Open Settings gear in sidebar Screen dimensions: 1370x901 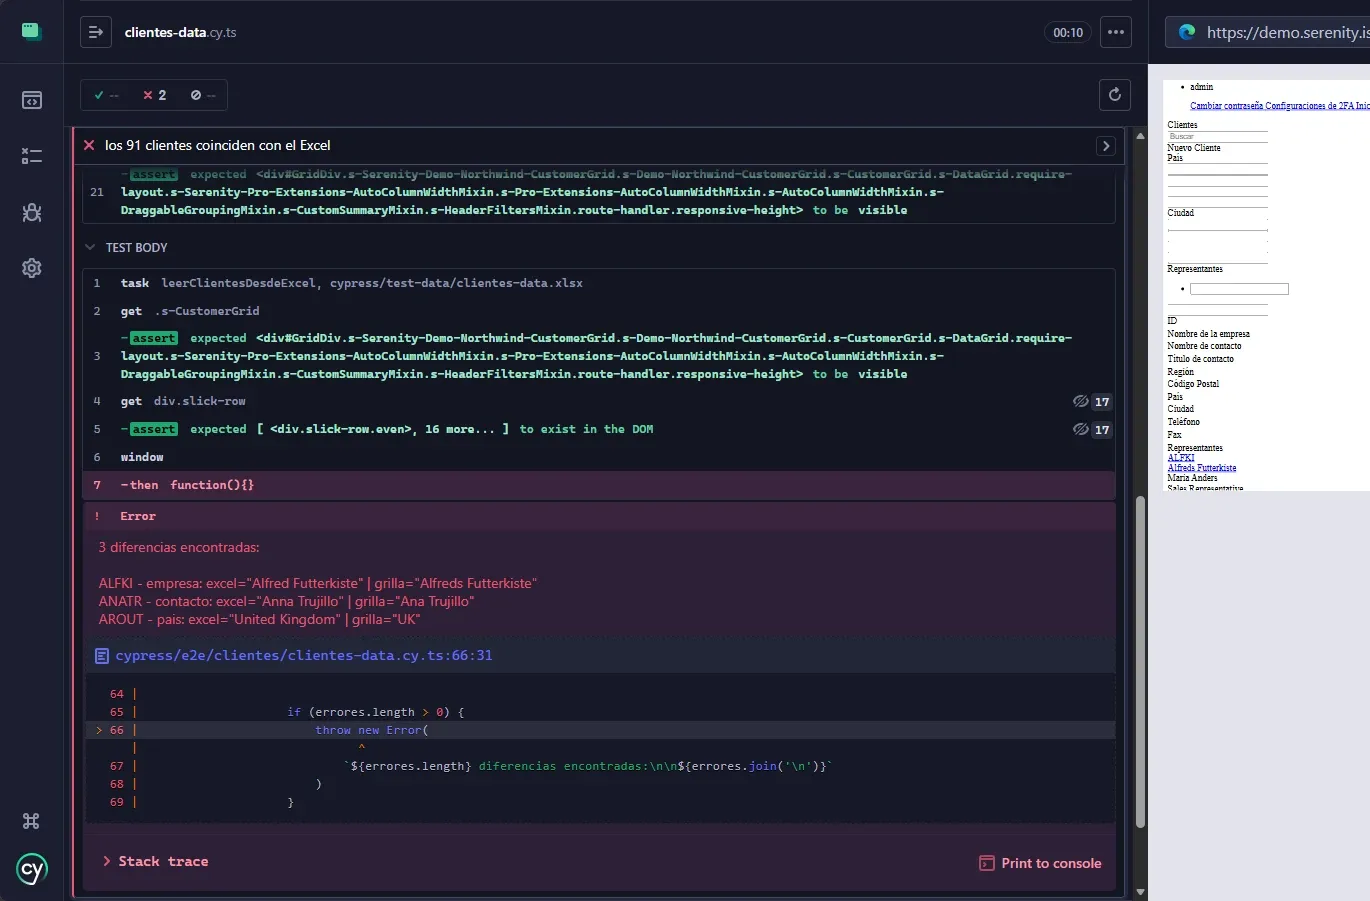click(31, 268)
